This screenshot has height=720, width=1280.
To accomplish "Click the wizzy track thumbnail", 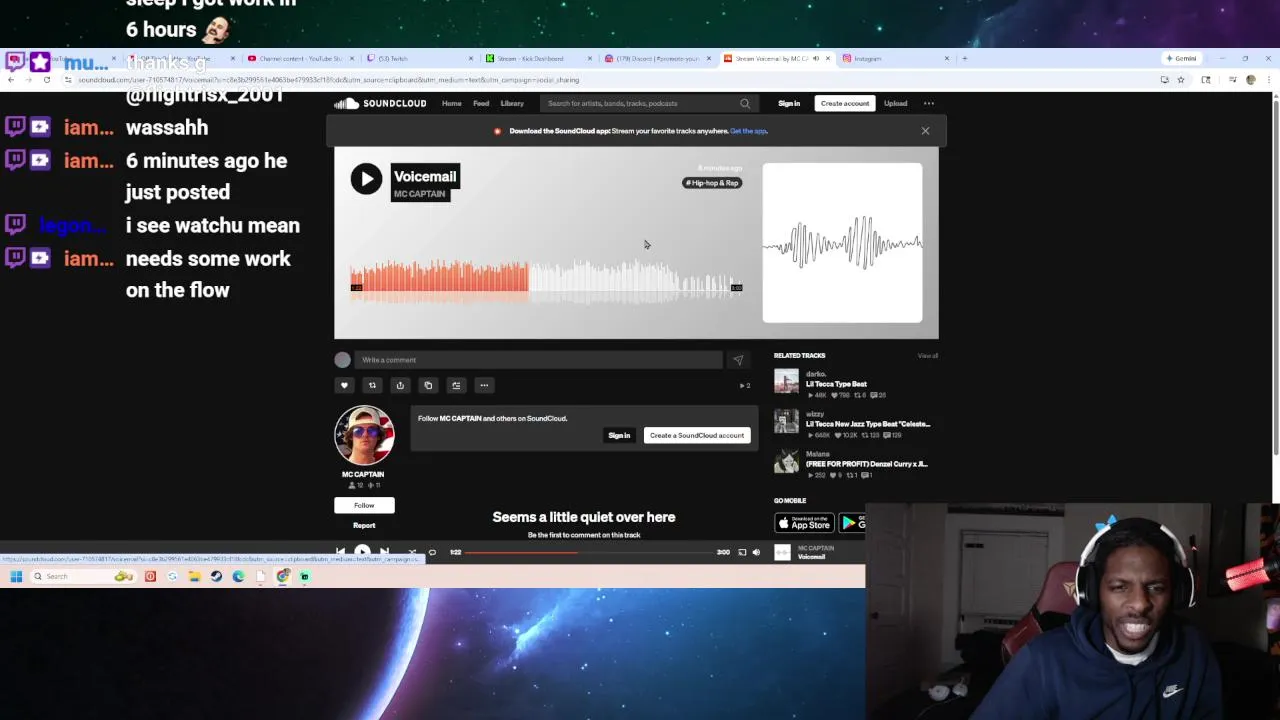I will point(787,421).
